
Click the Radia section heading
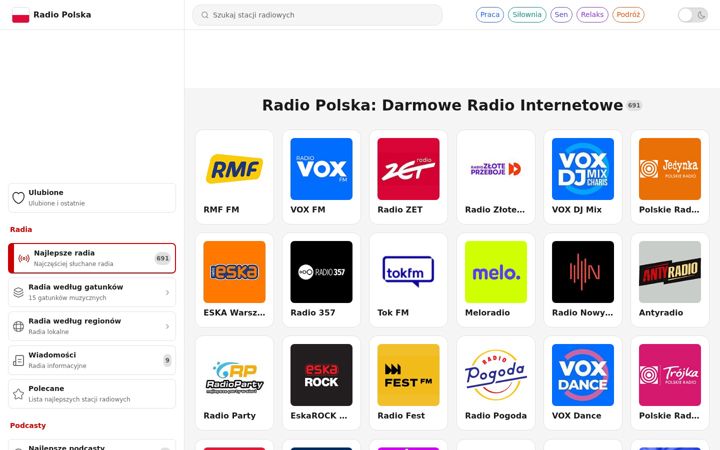pyautogui.click(x=21, y=229)
